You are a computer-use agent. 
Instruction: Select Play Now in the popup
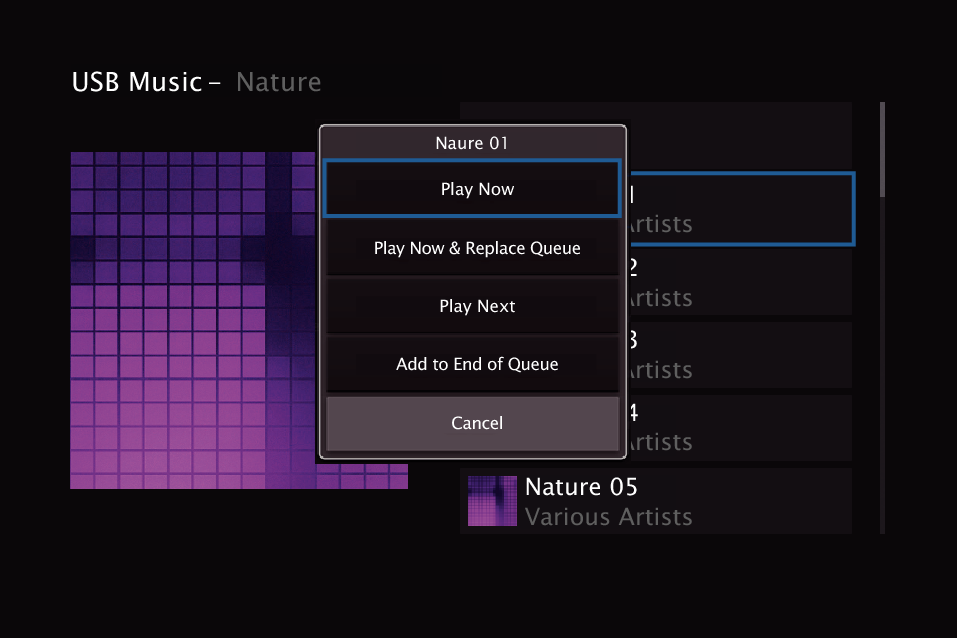(x=471, y=189)
